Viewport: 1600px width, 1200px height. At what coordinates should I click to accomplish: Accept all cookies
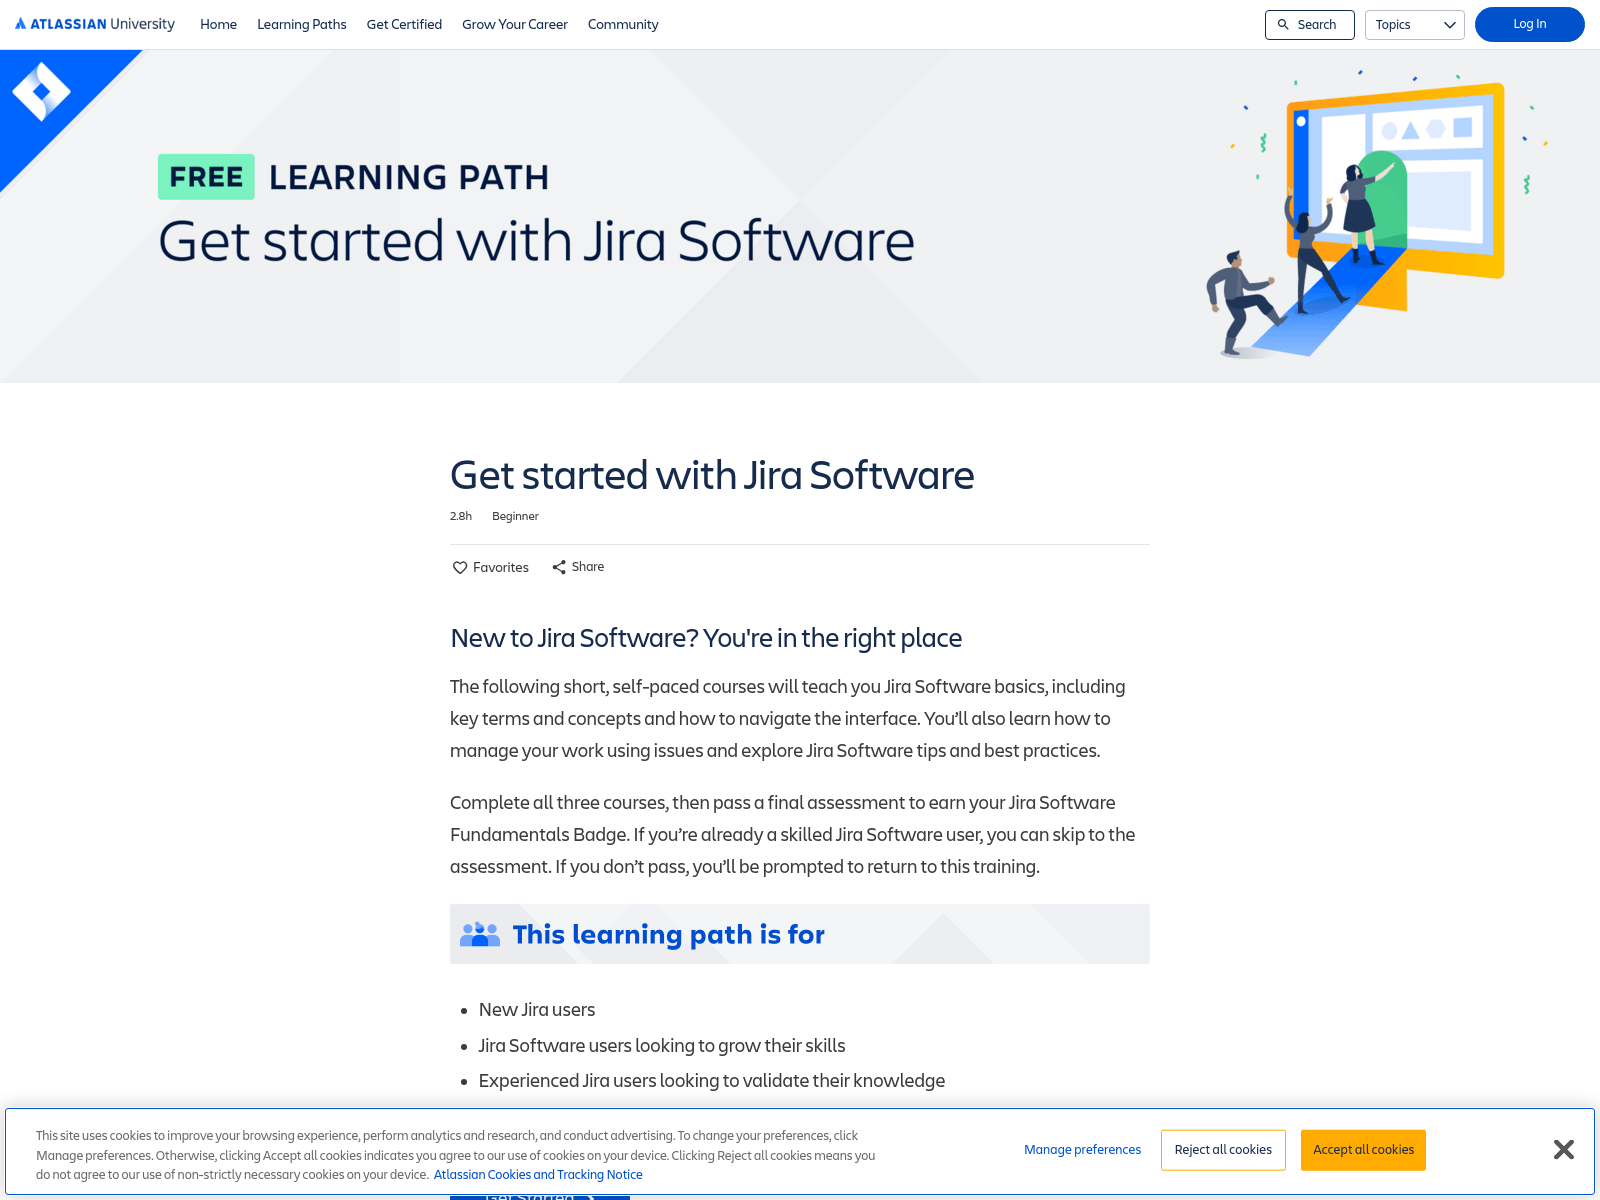(x=1363, y=1149)
